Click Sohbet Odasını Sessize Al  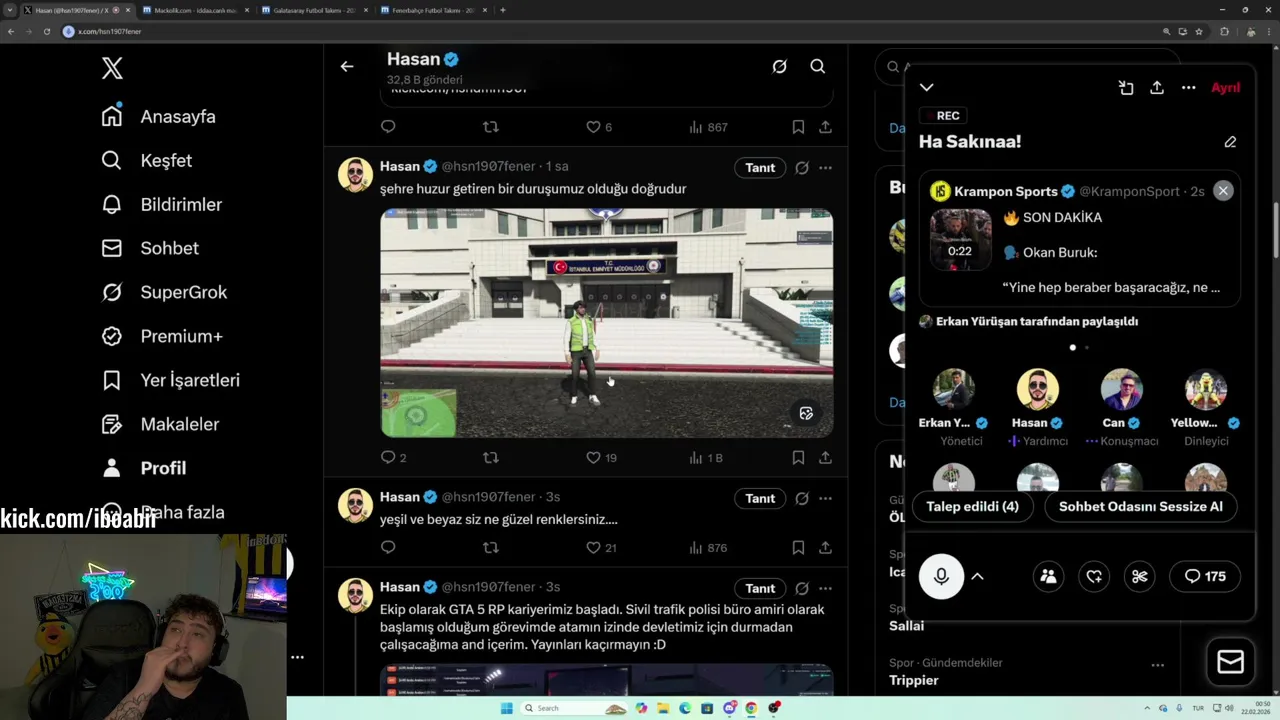(x=1141, y=506)
